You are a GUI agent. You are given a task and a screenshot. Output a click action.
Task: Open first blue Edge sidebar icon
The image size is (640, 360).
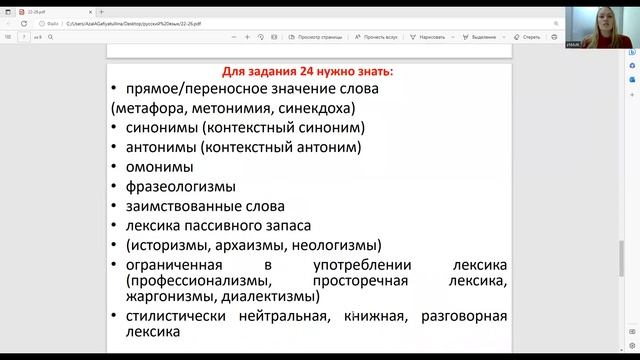(x=632, y=53)
